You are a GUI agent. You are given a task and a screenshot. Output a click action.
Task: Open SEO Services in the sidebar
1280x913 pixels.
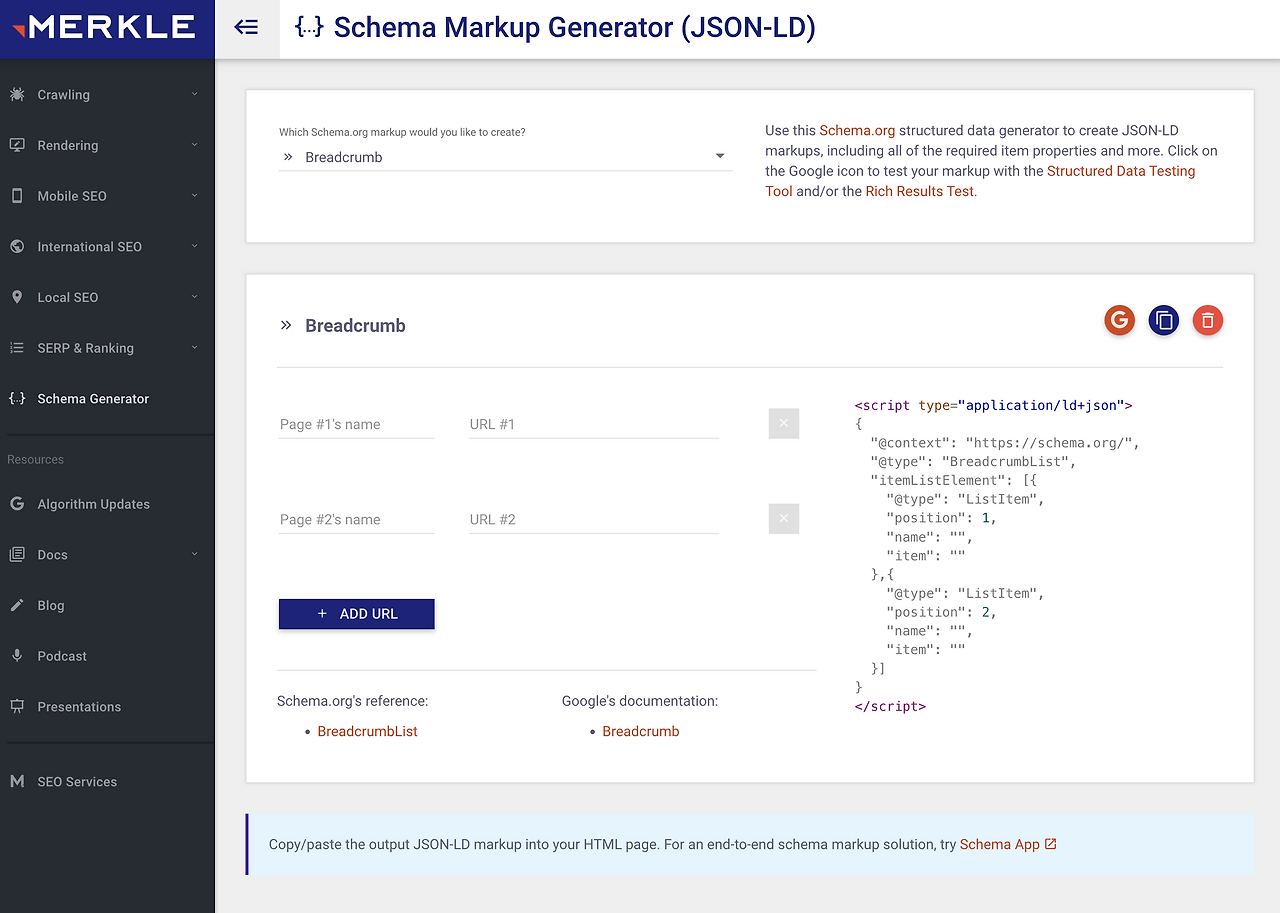point(107,781)
